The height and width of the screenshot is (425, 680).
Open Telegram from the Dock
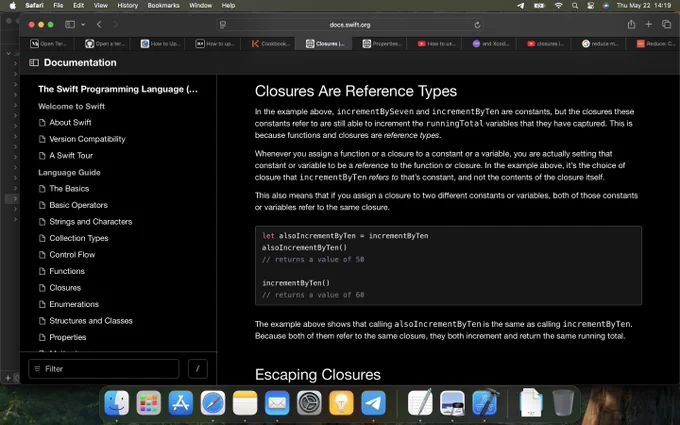click(373, 403)
